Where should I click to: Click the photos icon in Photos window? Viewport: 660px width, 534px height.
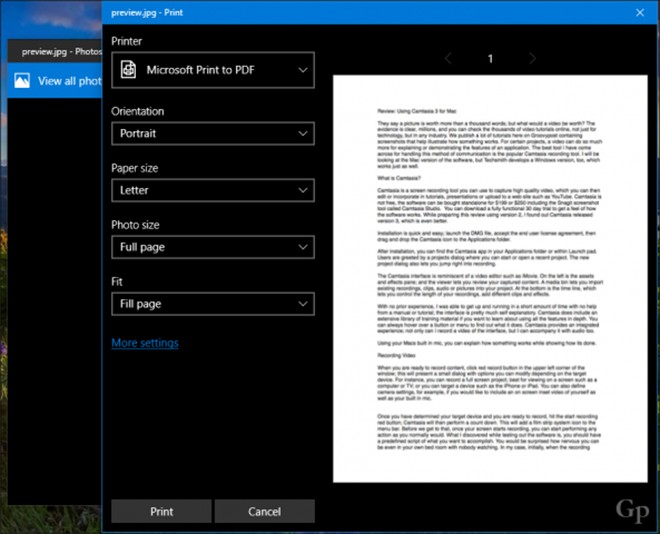pos(22,80)
